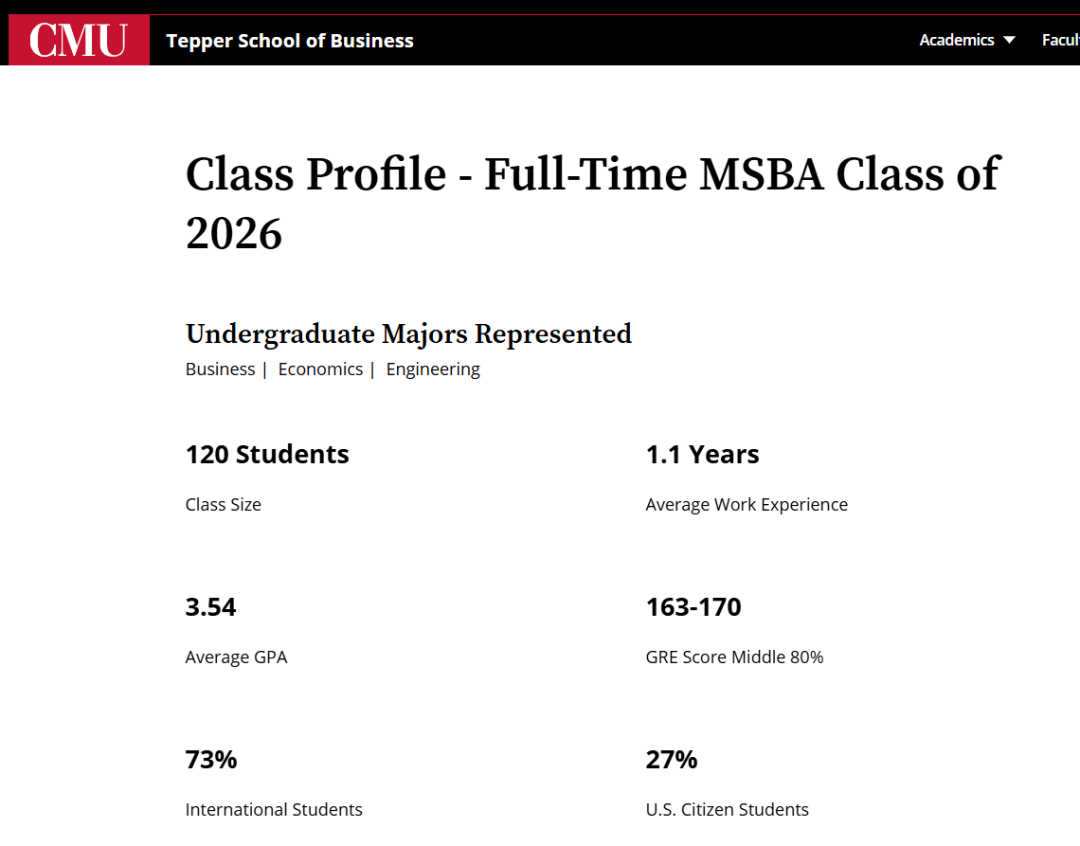
Task: Click the 163-170 GRE score range
Action: [693, 607]
